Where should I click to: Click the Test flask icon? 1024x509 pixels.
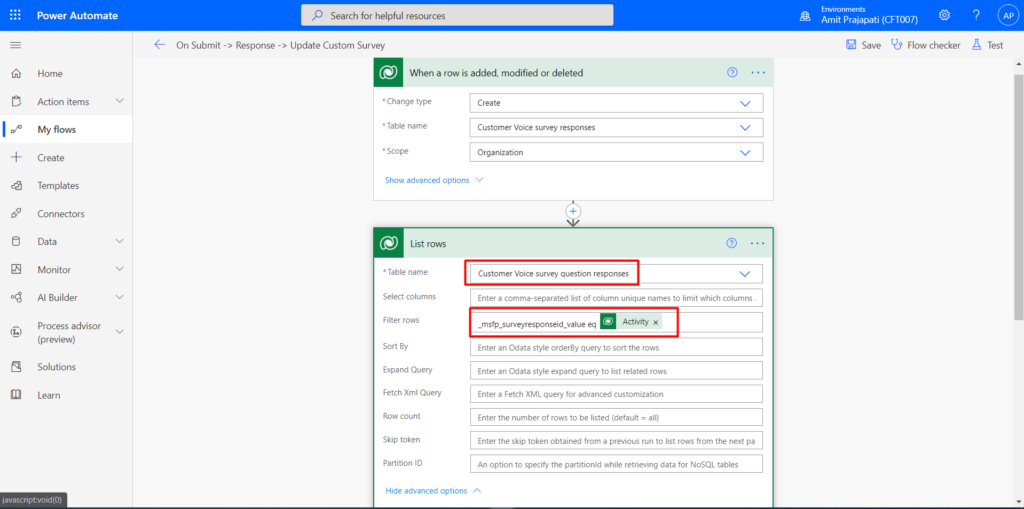(977, 45)
